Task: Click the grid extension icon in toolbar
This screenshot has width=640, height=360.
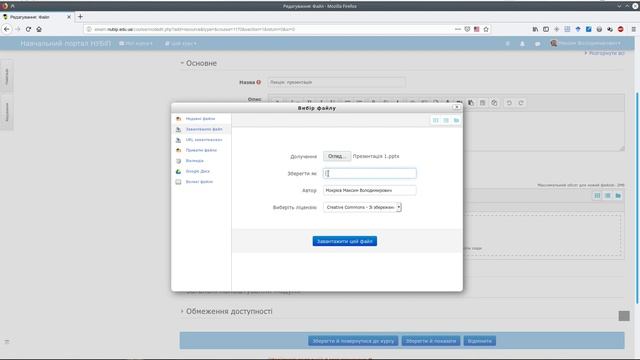Action: [x=567, y=29]
